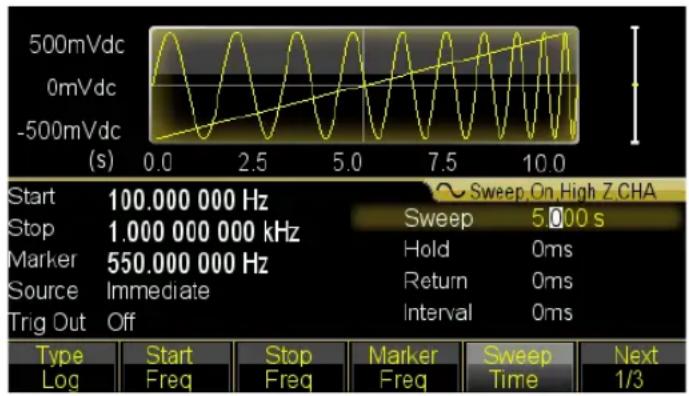689x396 pixels.
Task: Click the 7.5 time axis label
Action: (x=442, y=162)
